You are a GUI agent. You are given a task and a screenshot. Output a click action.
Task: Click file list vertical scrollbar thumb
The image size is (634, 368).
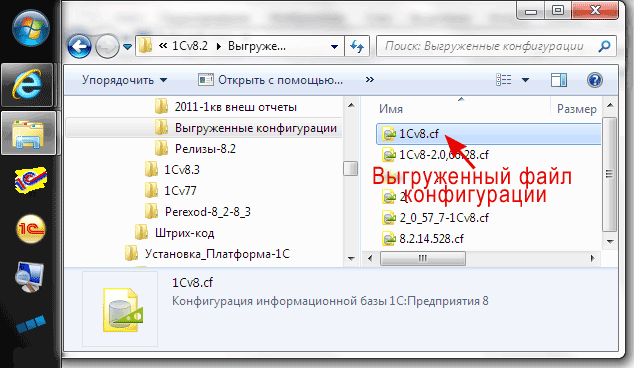[x=609, y=174]
